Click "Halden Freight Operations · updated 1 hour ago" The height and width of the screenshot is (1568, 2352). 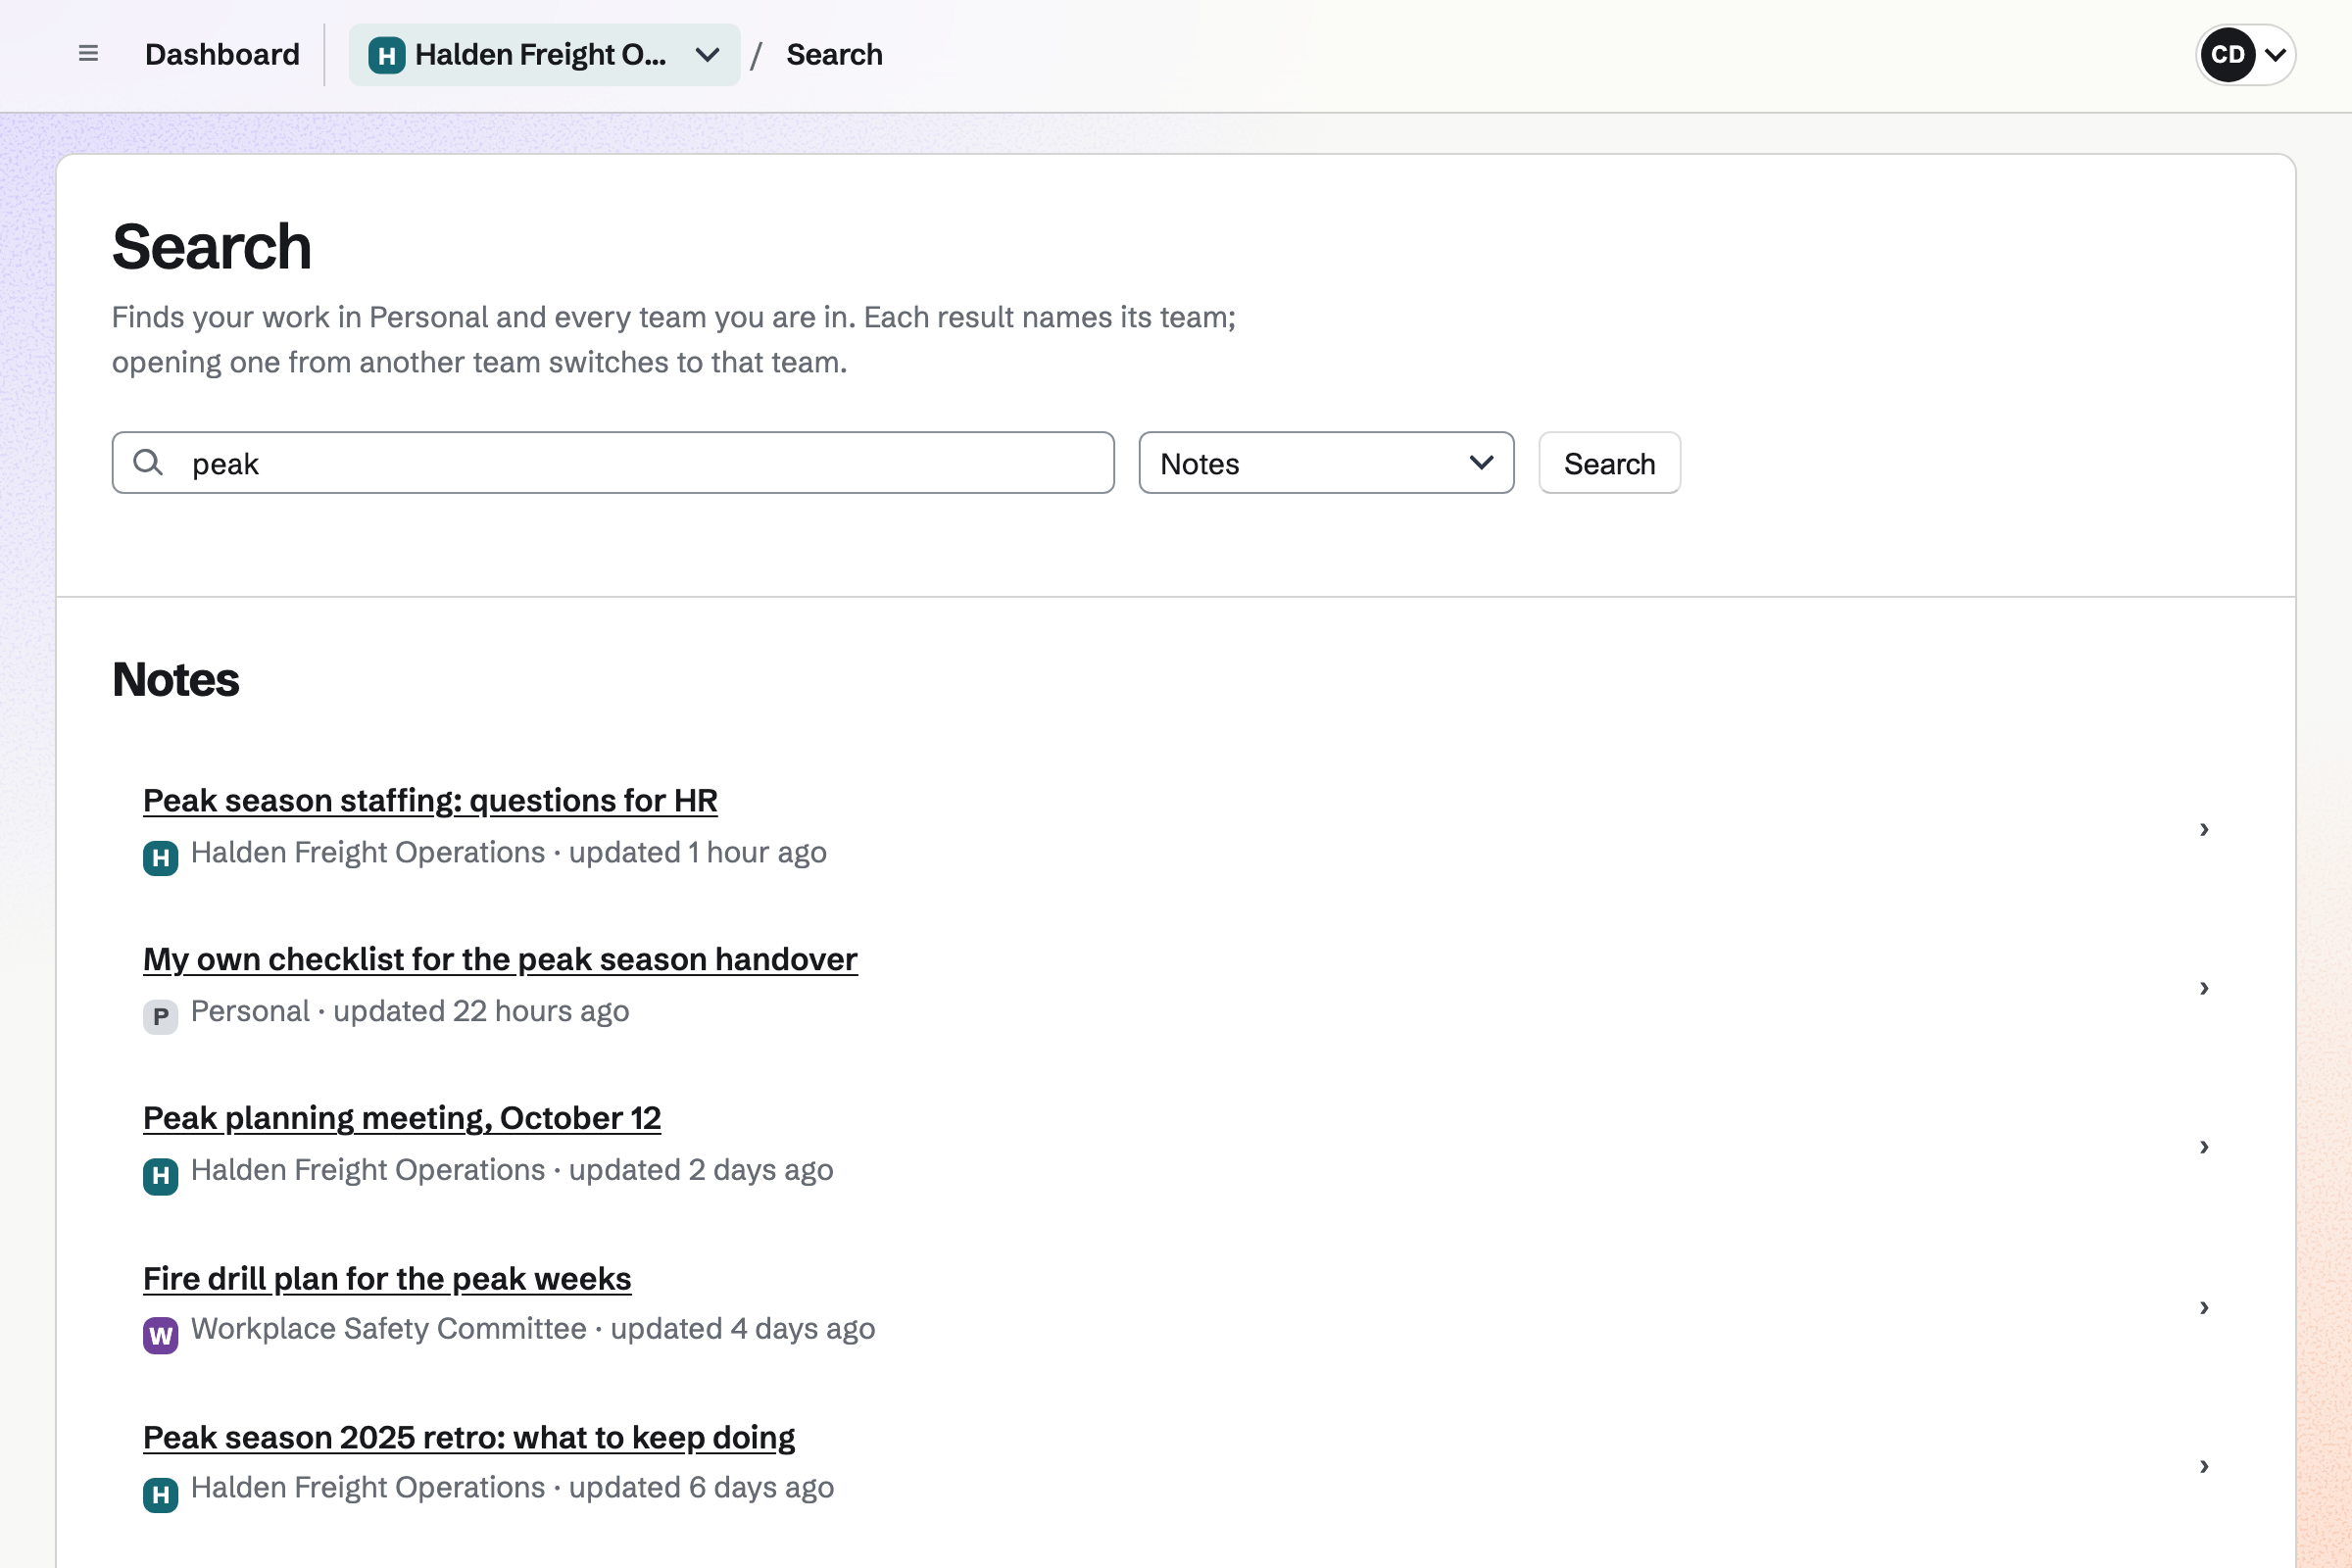[x=509, y=852]
